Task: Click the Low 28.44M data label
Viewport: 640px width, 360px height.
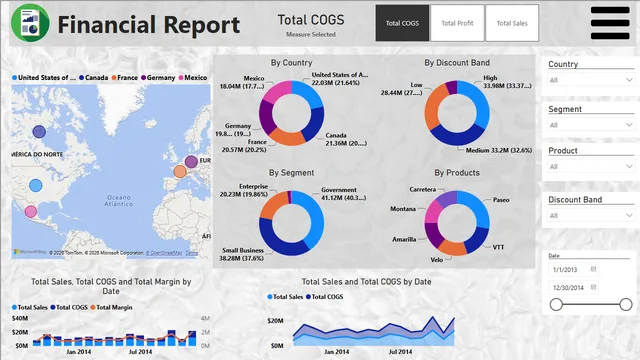Action: [x=402, y=89]
